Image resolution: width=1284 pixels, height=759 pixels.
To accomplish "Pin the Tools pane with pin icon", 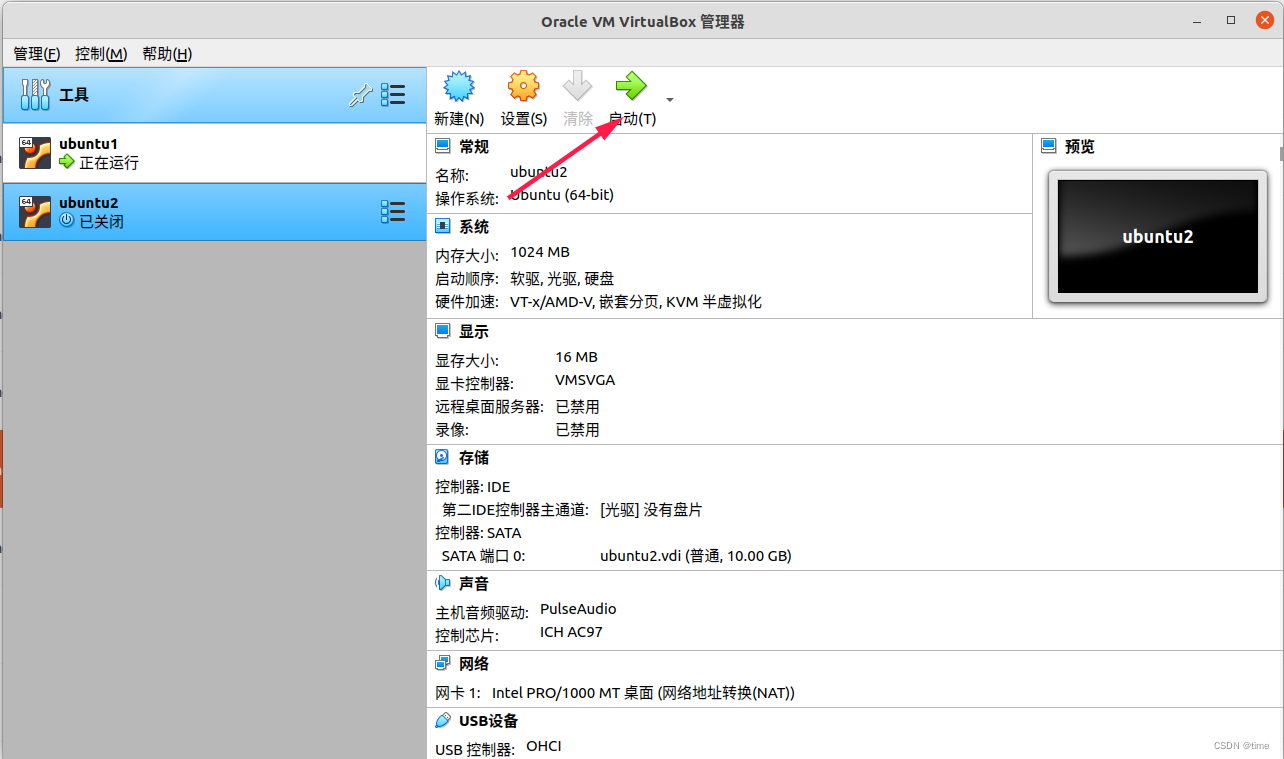I will pos(360,95).
